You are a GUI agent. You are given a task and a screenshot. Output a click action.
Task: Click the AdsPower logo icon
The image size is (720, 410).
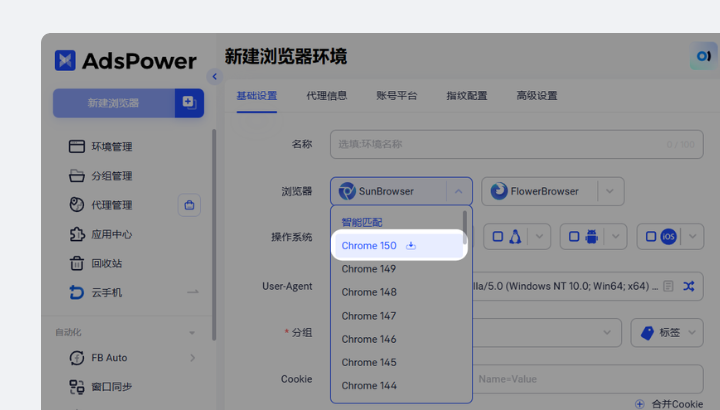click(x=65, y=60)
